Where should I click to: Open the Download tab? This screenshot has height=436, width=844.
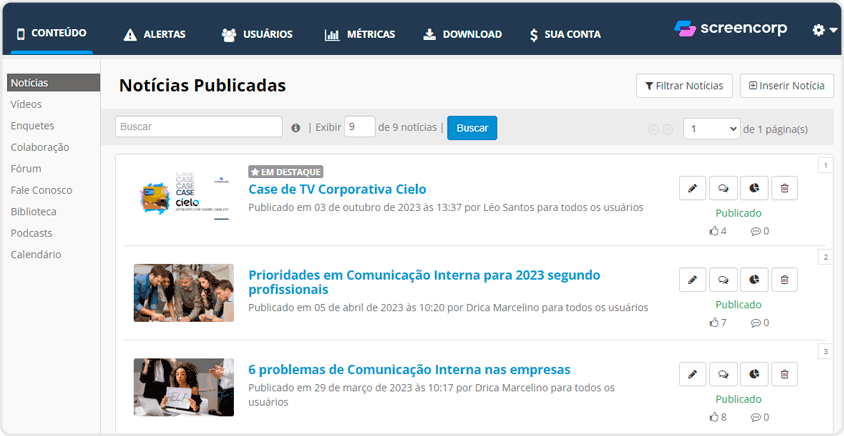(462, 34)
